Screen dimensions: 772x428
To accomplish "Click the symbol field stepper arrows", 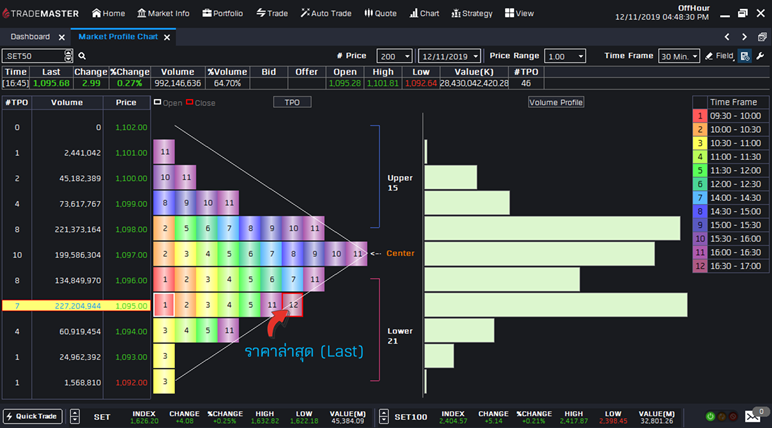I will click(x=68, y=56).
